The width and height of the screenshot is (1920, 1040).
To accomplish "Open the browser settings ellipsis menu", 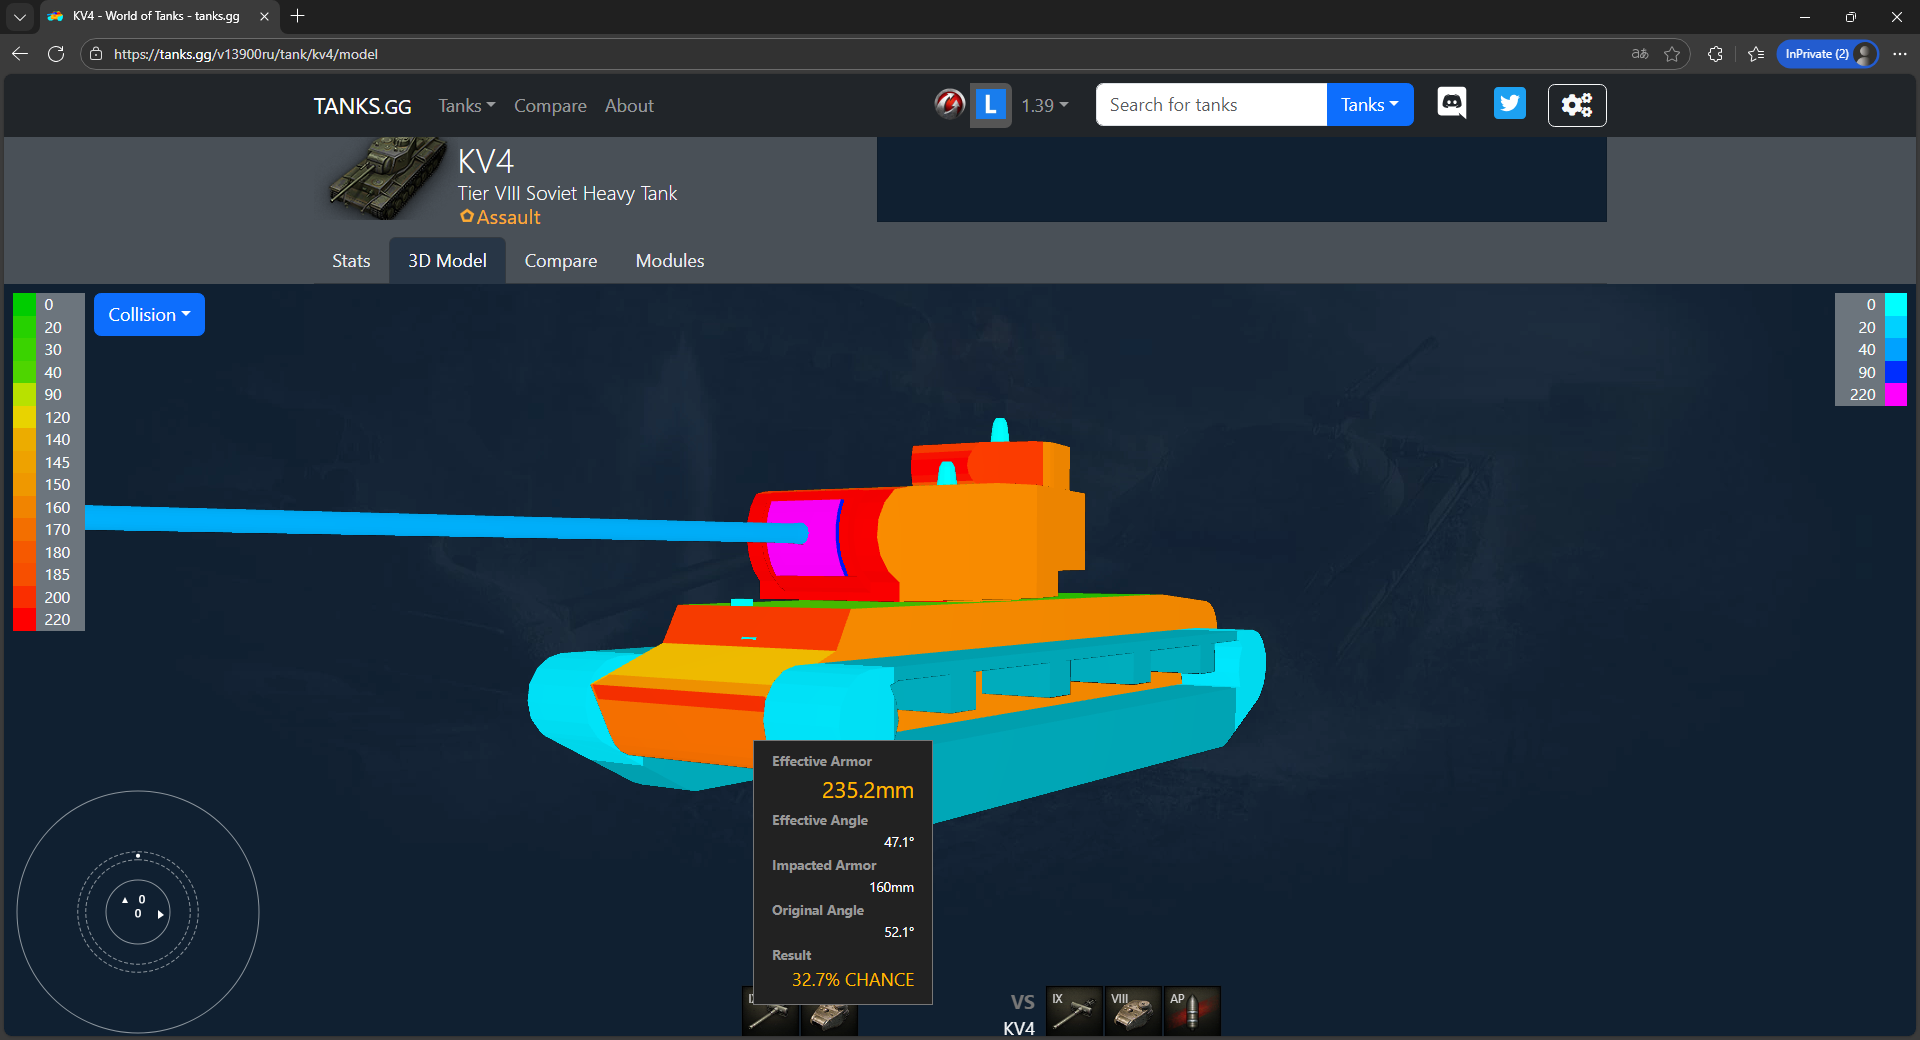I will (1900, 54).
